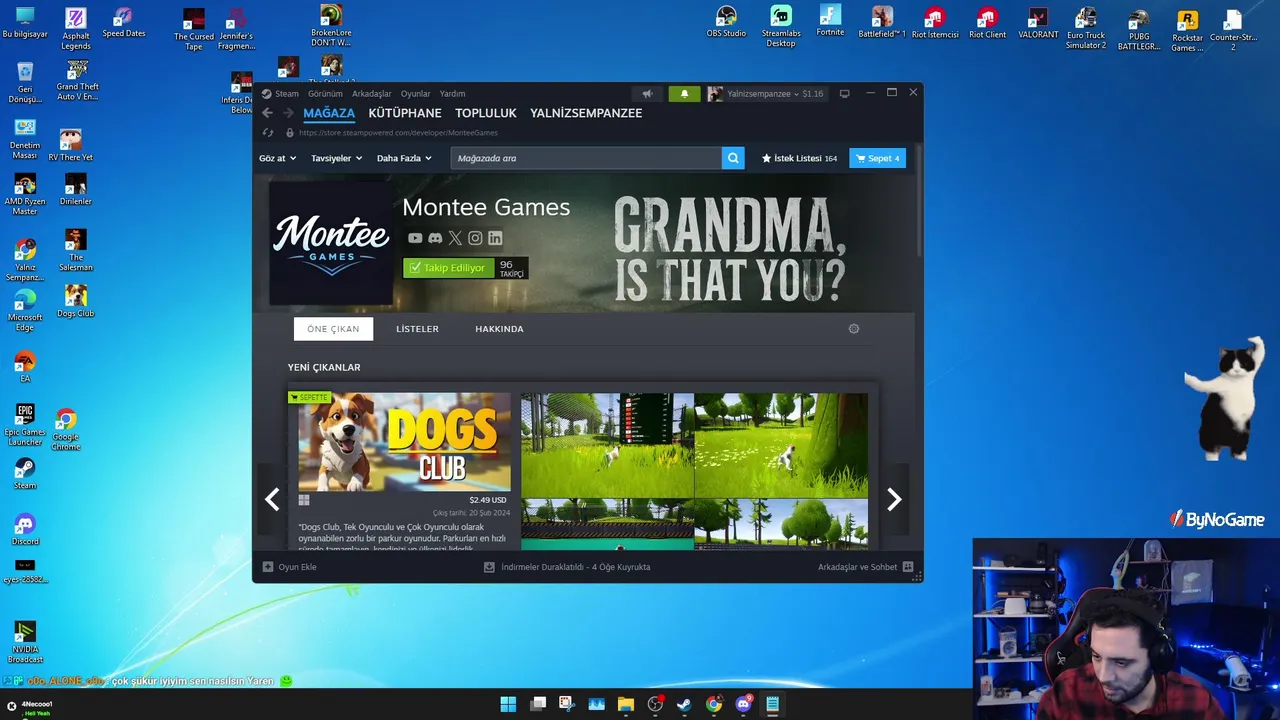Open İstek Listesi wishlist
Viewport: 1280px width, 720px height.
pos(799,158)
